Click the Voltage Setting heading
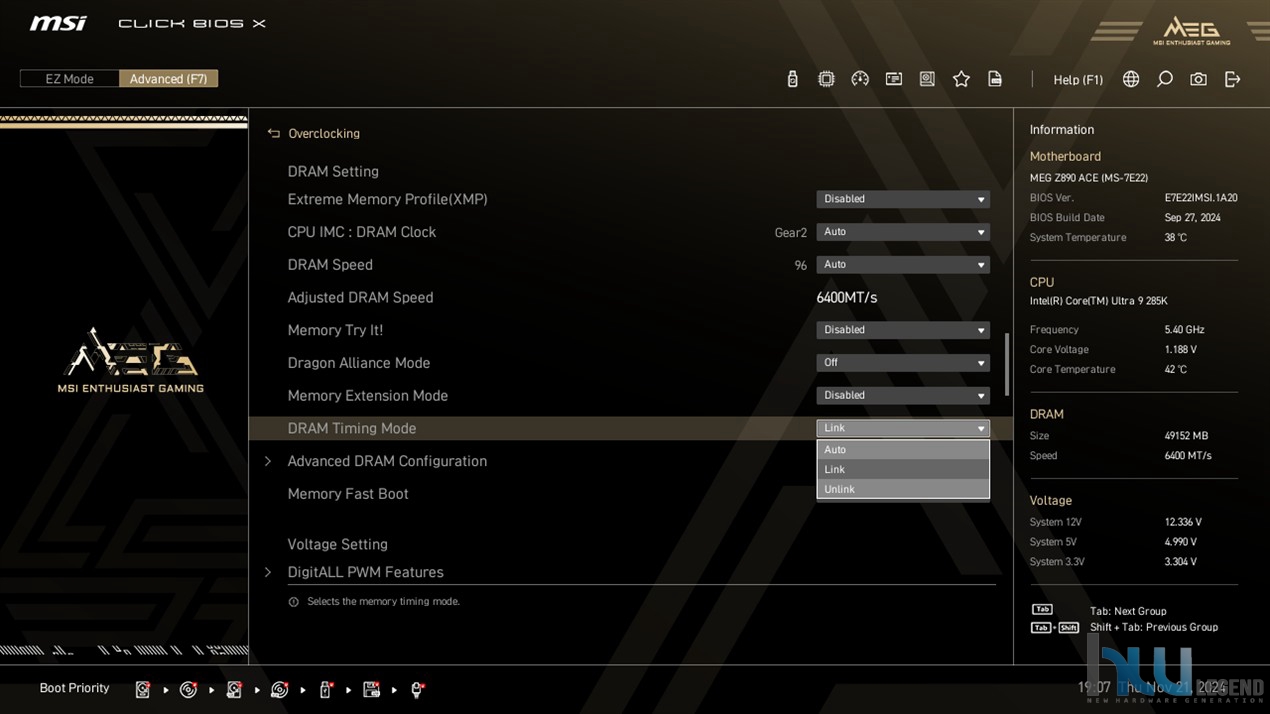Viewport: 1270px width, 714px height. pyautogui.click(x=337, y=545)
